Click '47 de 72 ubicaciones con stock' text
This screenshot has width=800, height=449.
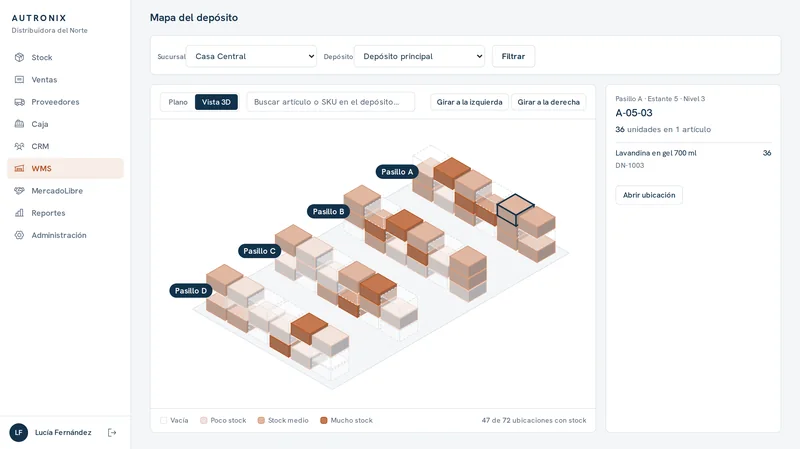point(534,420)
